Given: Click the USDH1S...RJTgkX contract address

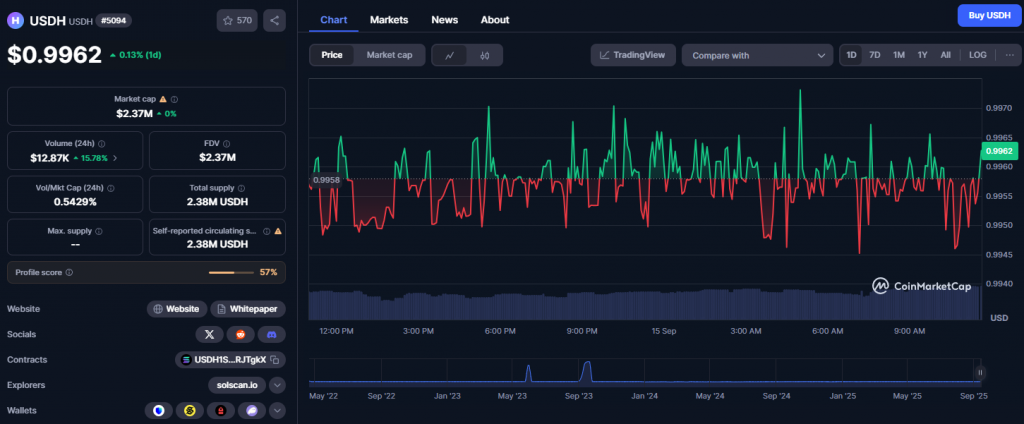Looking at the screenshot, I should tap(231, 359).
